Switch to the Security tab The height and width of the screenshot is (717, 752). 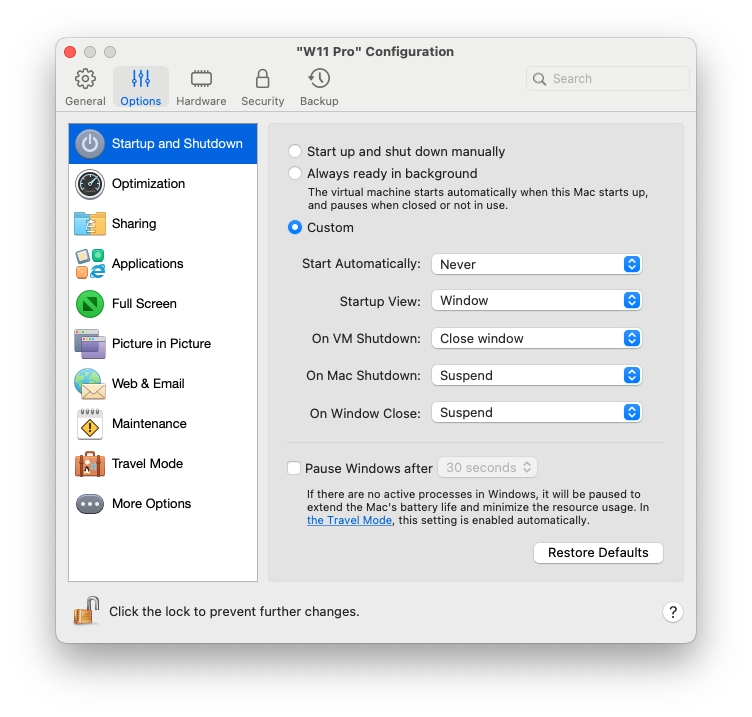[262, 87]
